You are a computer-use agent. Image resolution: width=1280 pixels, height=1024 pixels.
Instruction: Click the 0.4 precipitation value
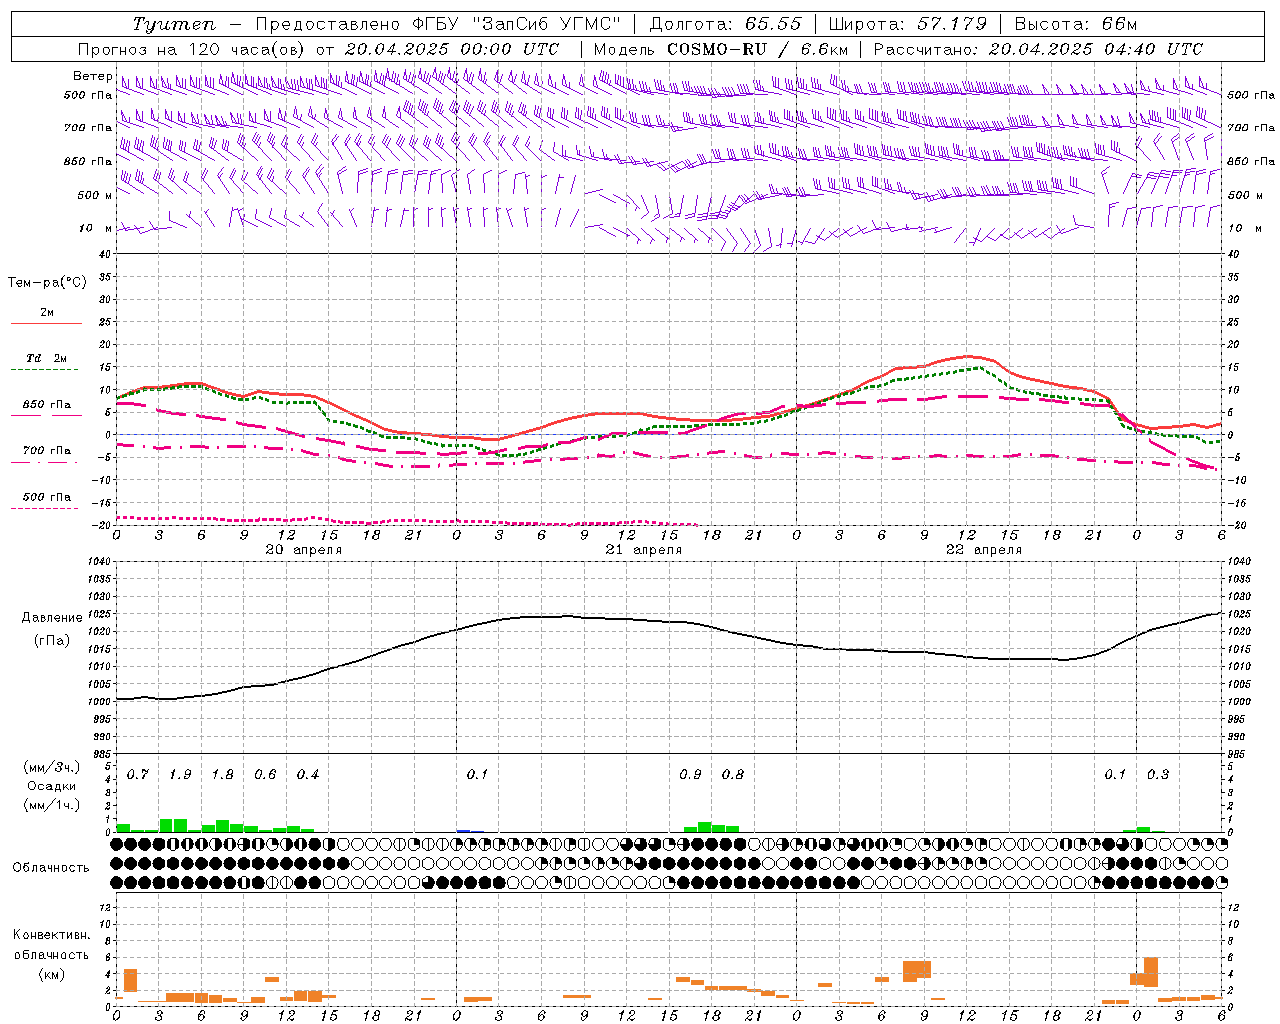pos(308,775)
